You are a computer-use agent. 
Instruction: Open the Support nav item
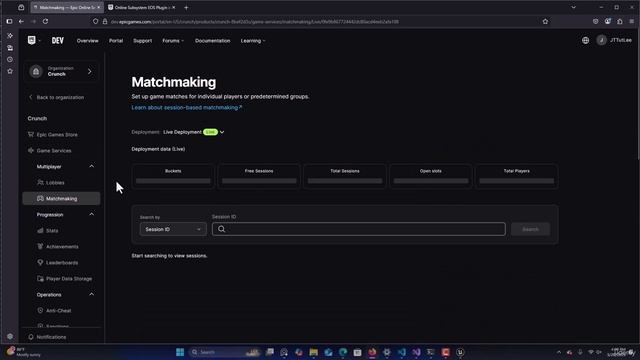(142, 41)
